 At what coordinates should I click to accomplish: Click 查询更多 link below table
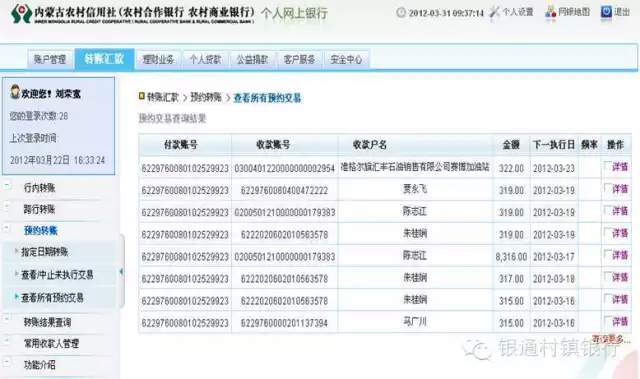pos(611,339)
